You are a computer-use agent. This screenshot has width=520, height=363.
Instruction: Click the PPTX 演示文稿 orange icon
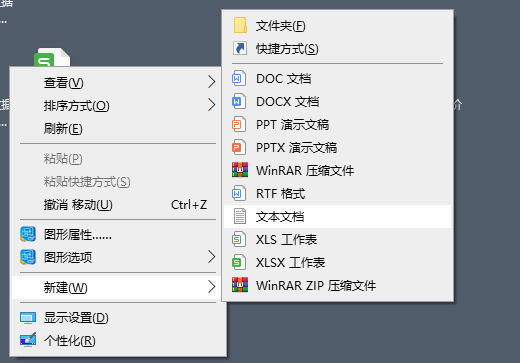click(x=239, y=147)
